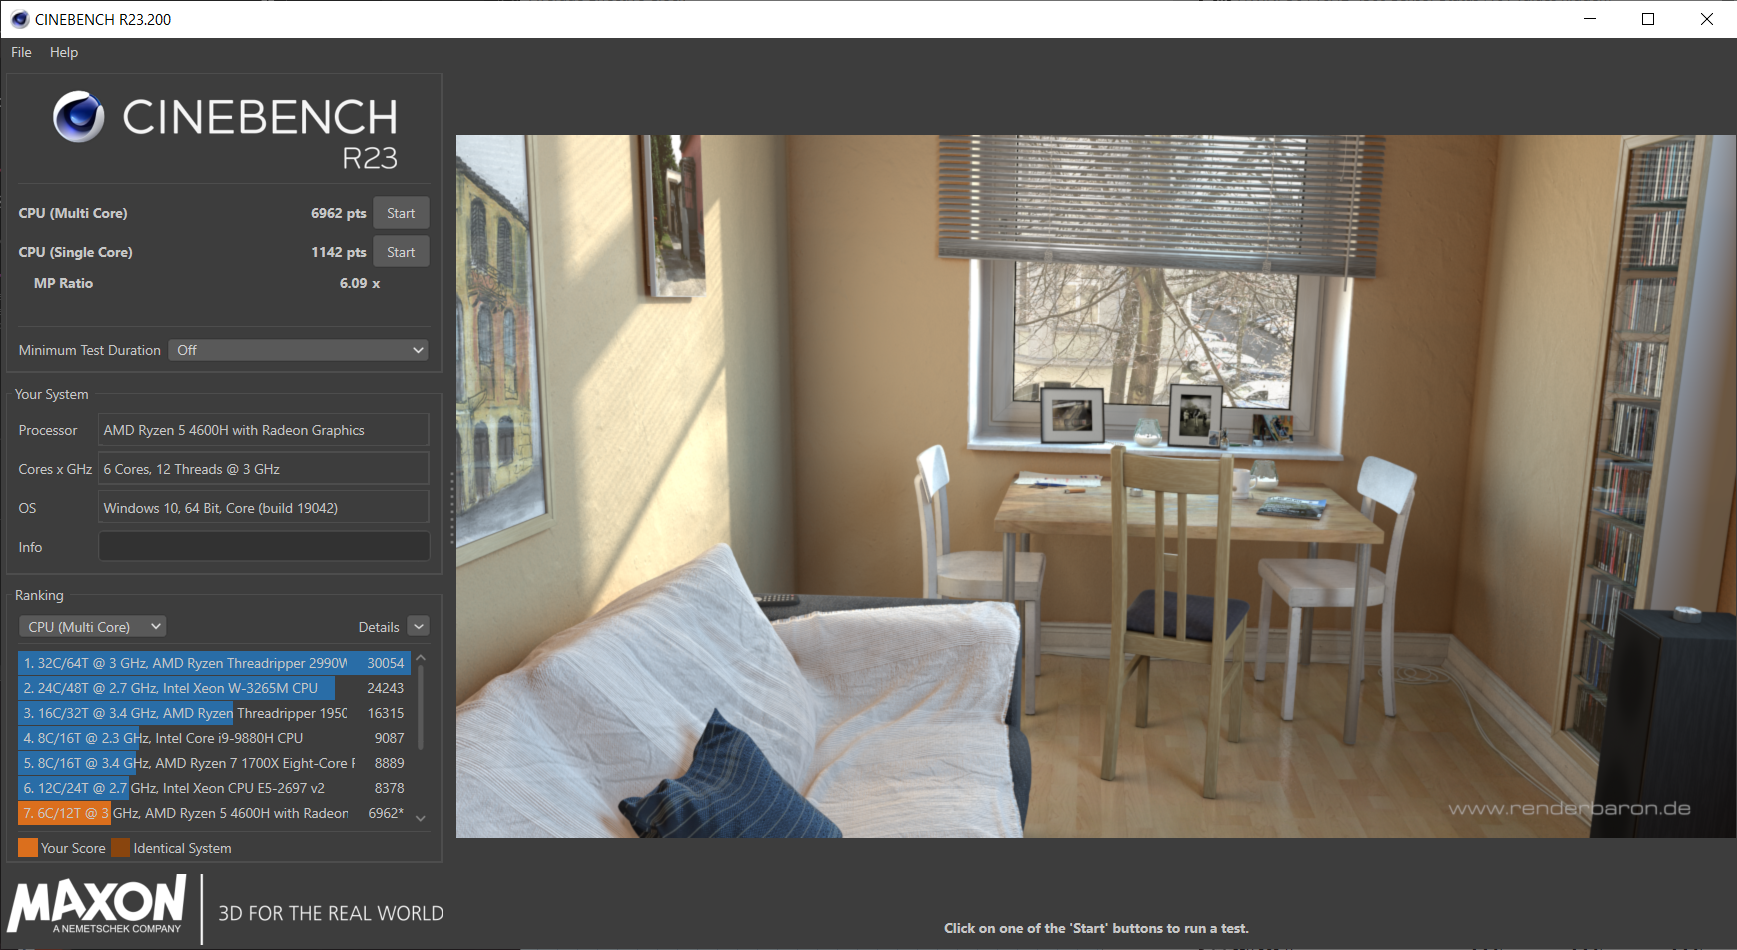The width and height of the screenshot is (1737, 950).
Task: Click the 30054 ranking score
Action: point(386,663)
